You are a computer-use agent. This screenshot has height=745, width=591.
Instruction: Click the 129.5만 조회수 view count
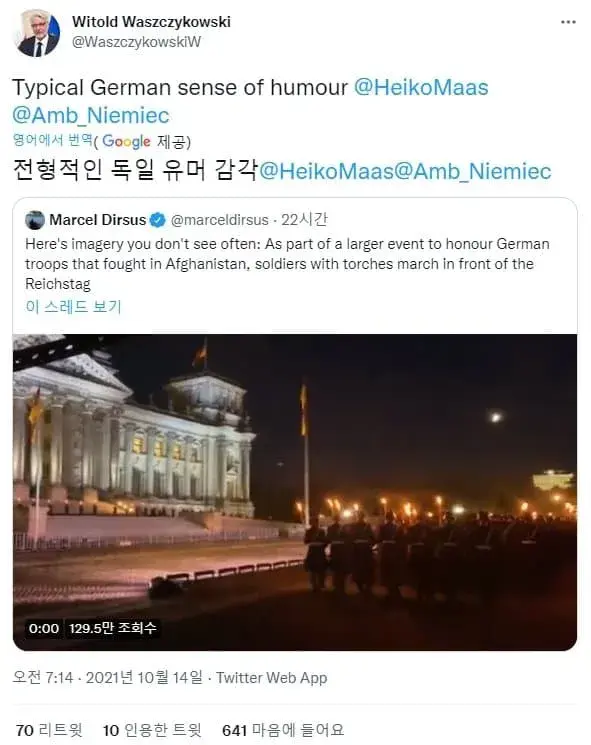pos(113,628)
